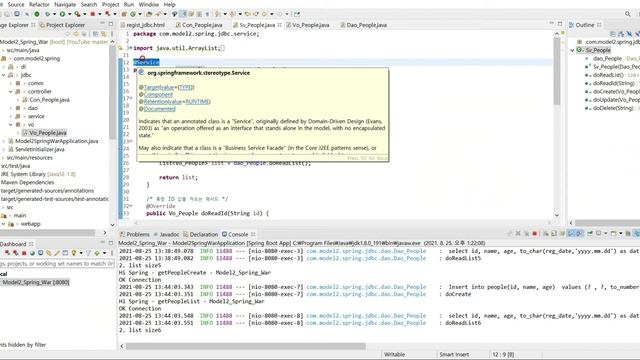Screen dimensions: 640x360
Task: Open the New Java Class dropdown arrow
Action: point(140,14)
